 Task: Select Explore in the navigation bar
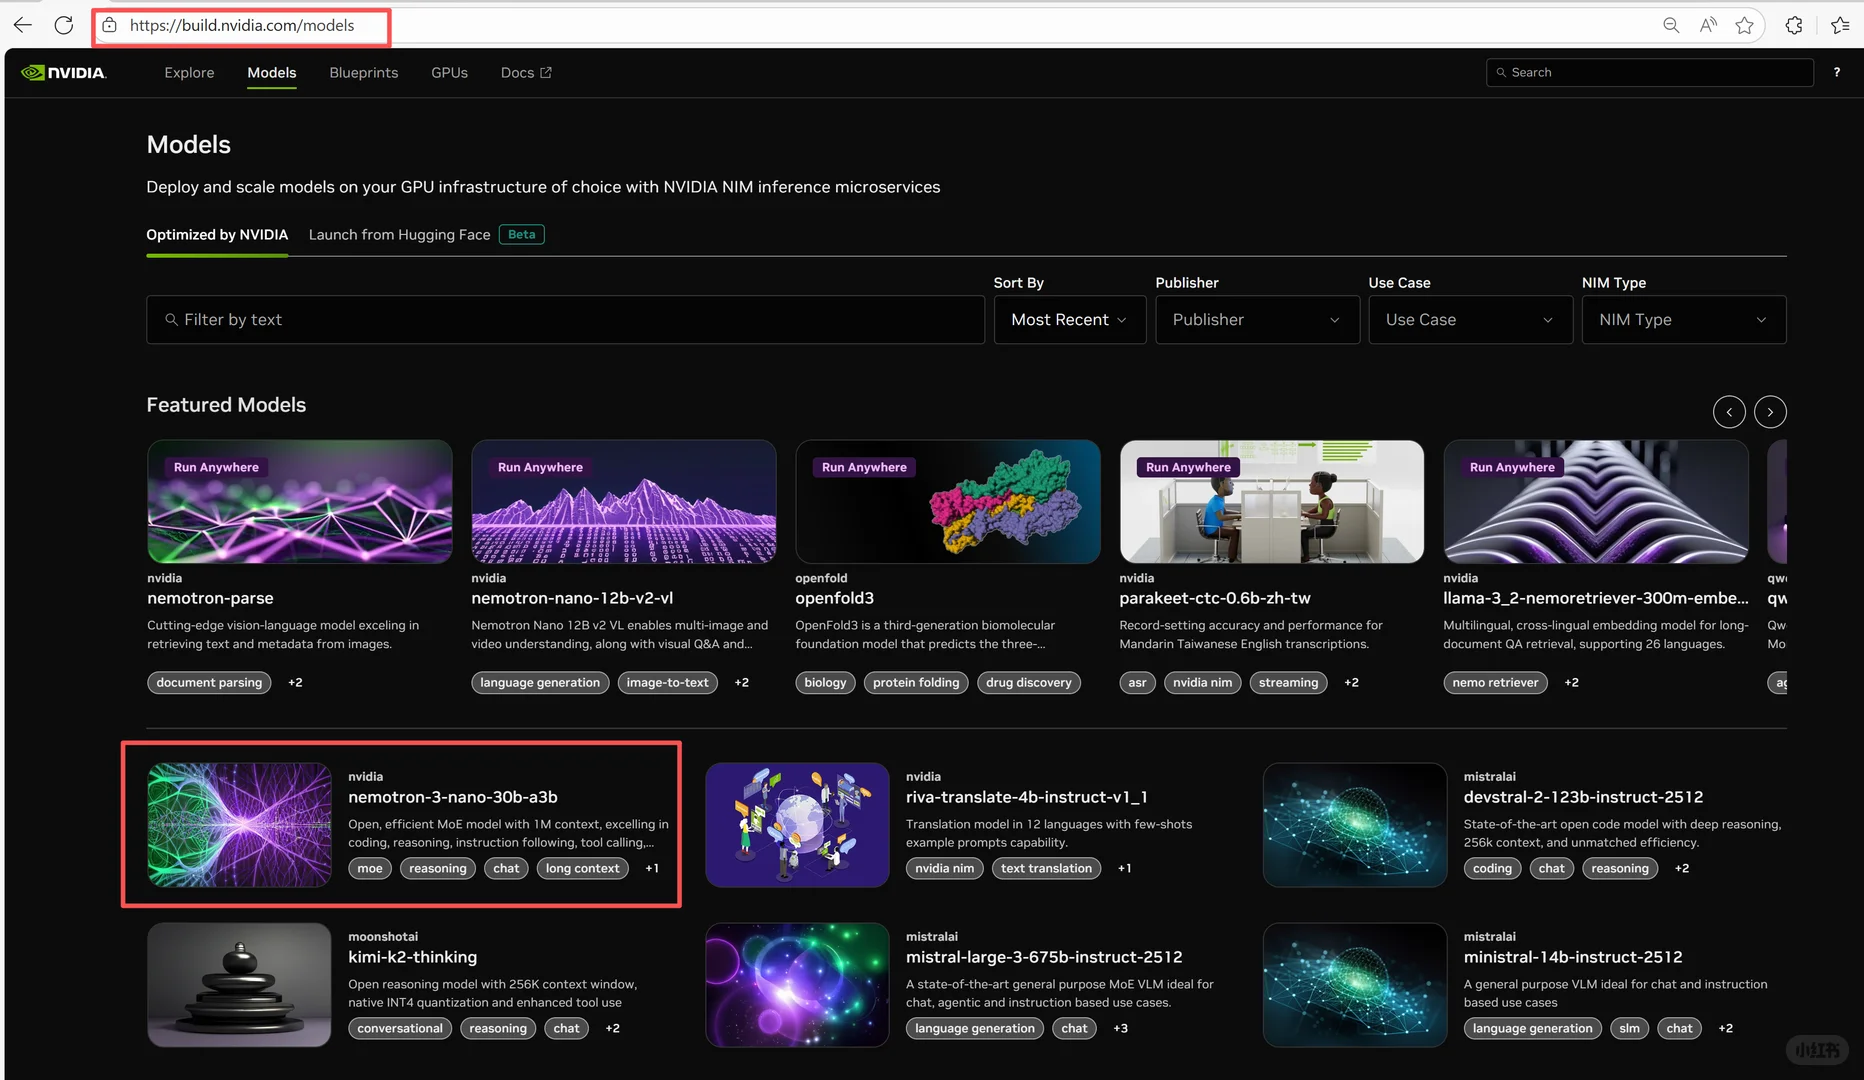[188, 72]
